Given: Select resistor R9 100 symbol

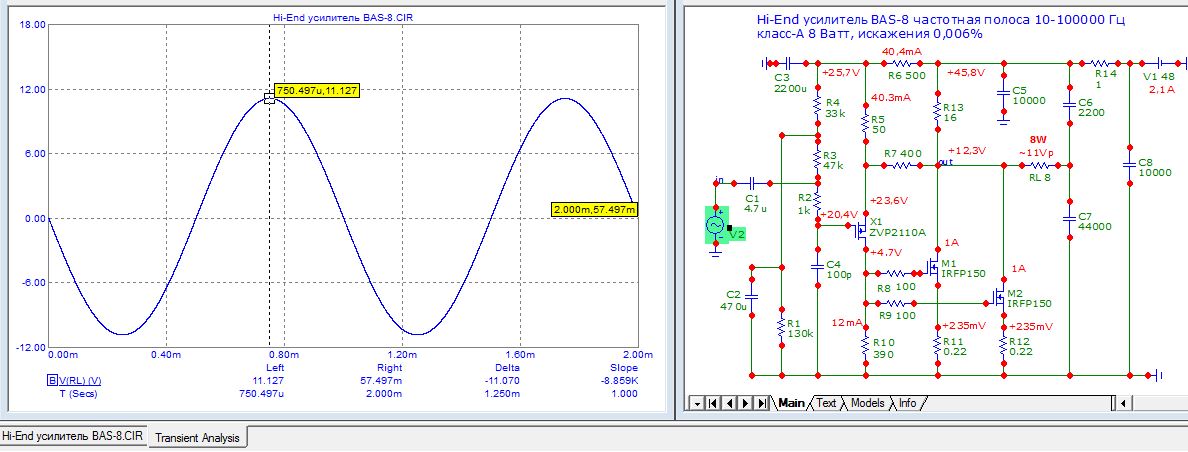Looking at the screenshot, I should (896, 303).
